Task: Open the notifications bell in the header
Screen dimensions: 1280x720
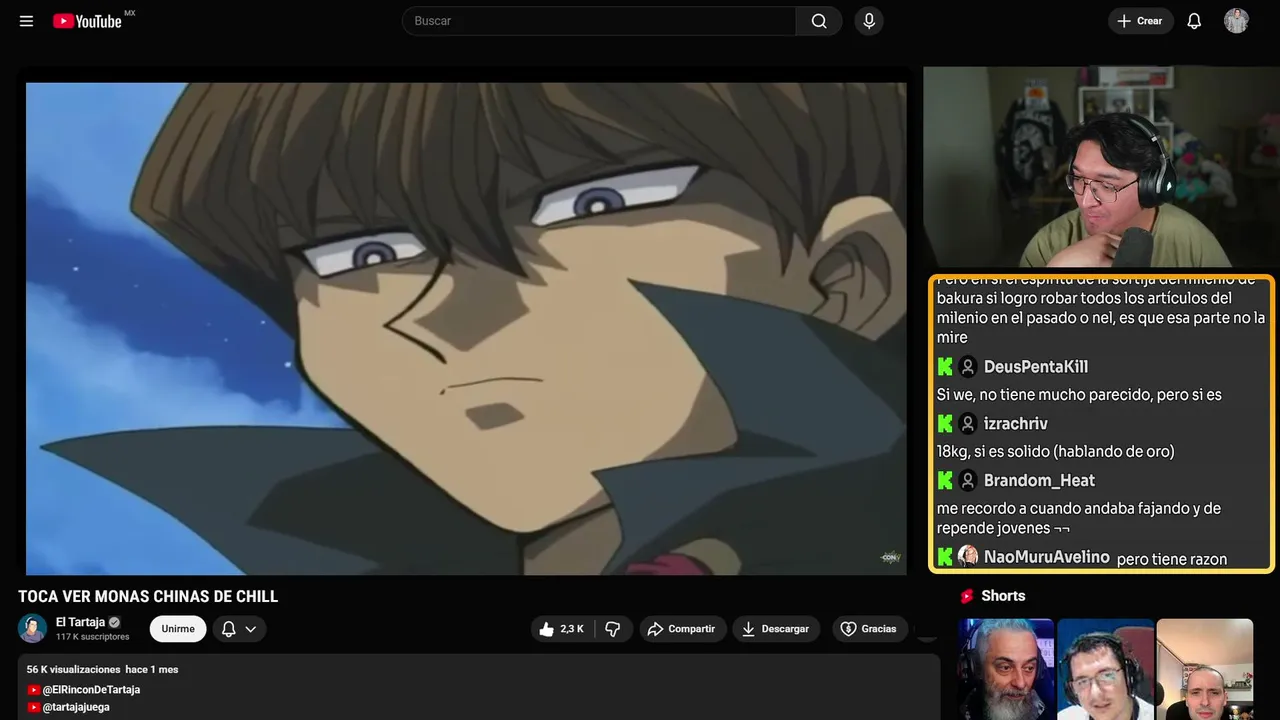Action: click(x=1194, y=21)
